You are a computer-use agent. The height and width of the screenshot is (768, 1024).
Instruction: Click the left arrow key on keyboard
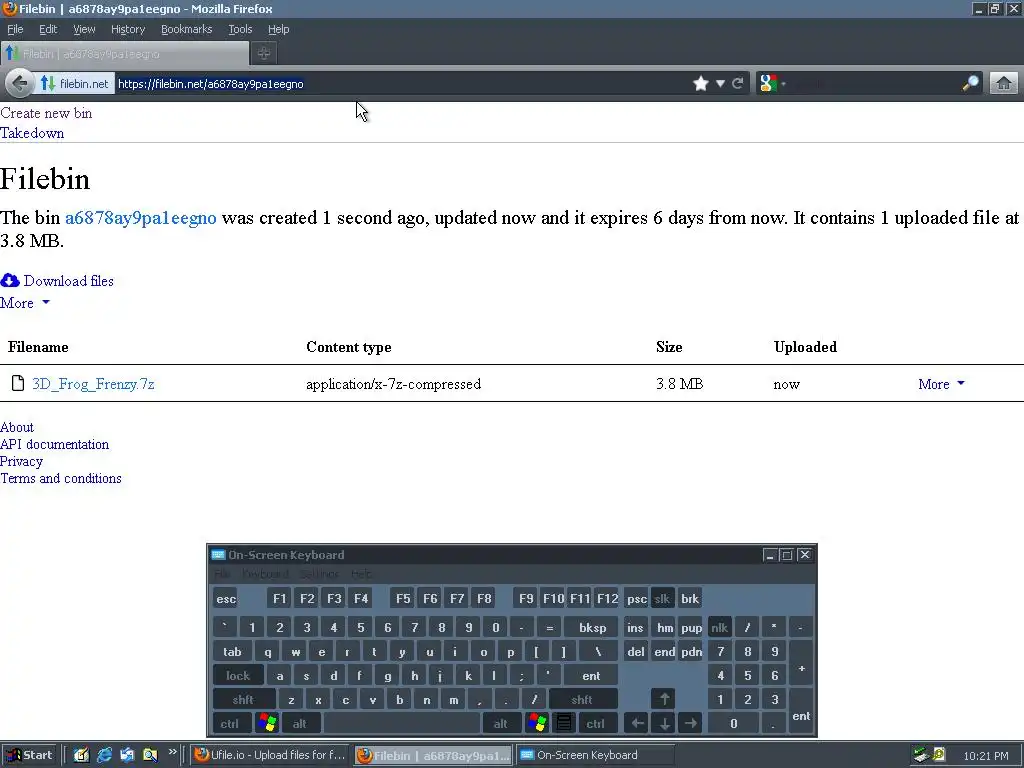(x=637, y=723)
